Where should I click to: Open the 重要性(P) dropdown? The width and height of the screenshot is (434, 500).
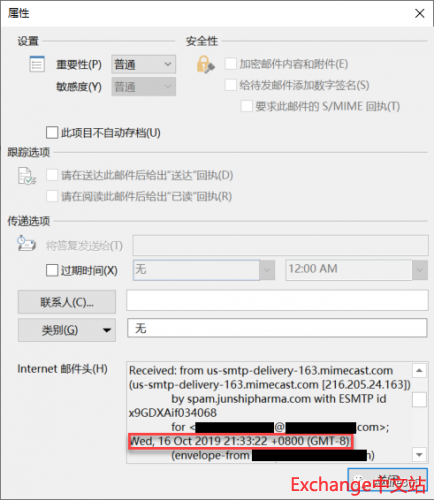click(x=144, y=64)
